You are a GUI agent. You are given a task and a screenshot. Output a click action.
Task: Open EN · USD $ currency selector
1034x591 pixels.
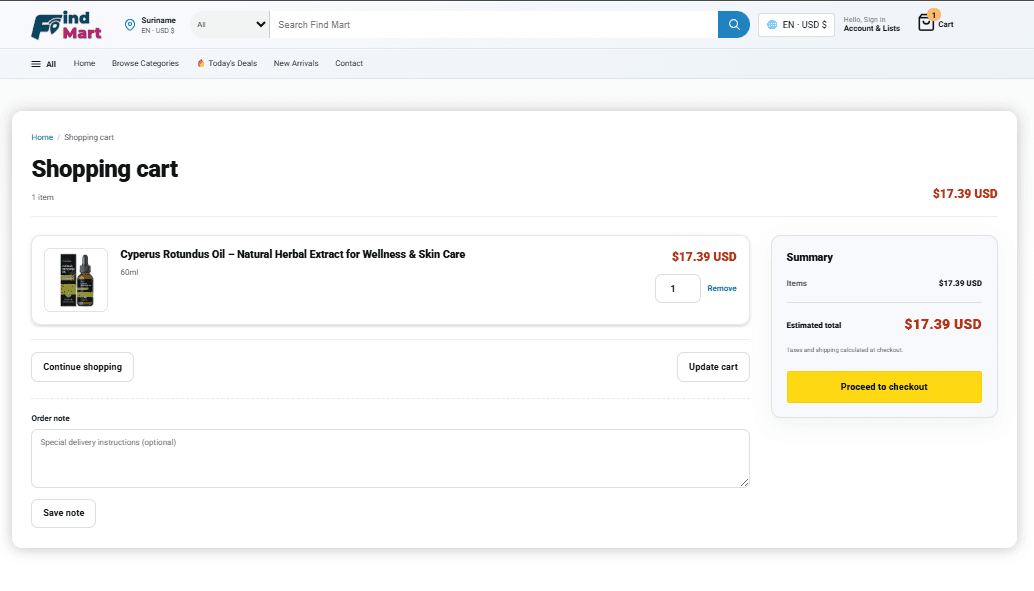[796, 24]
